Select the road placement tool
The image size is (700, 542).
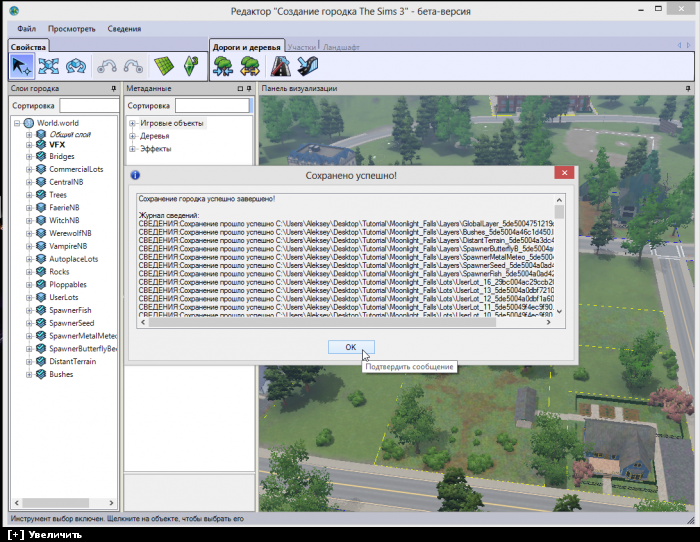coord(280,66)
